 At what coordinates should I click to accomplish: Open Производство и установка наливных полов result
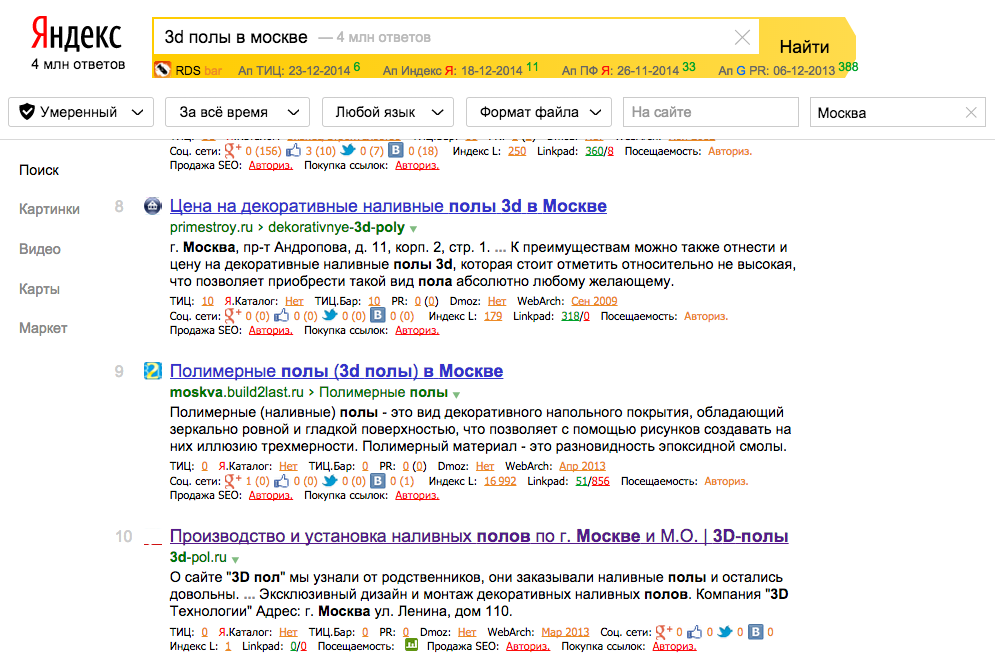[478, 536]
